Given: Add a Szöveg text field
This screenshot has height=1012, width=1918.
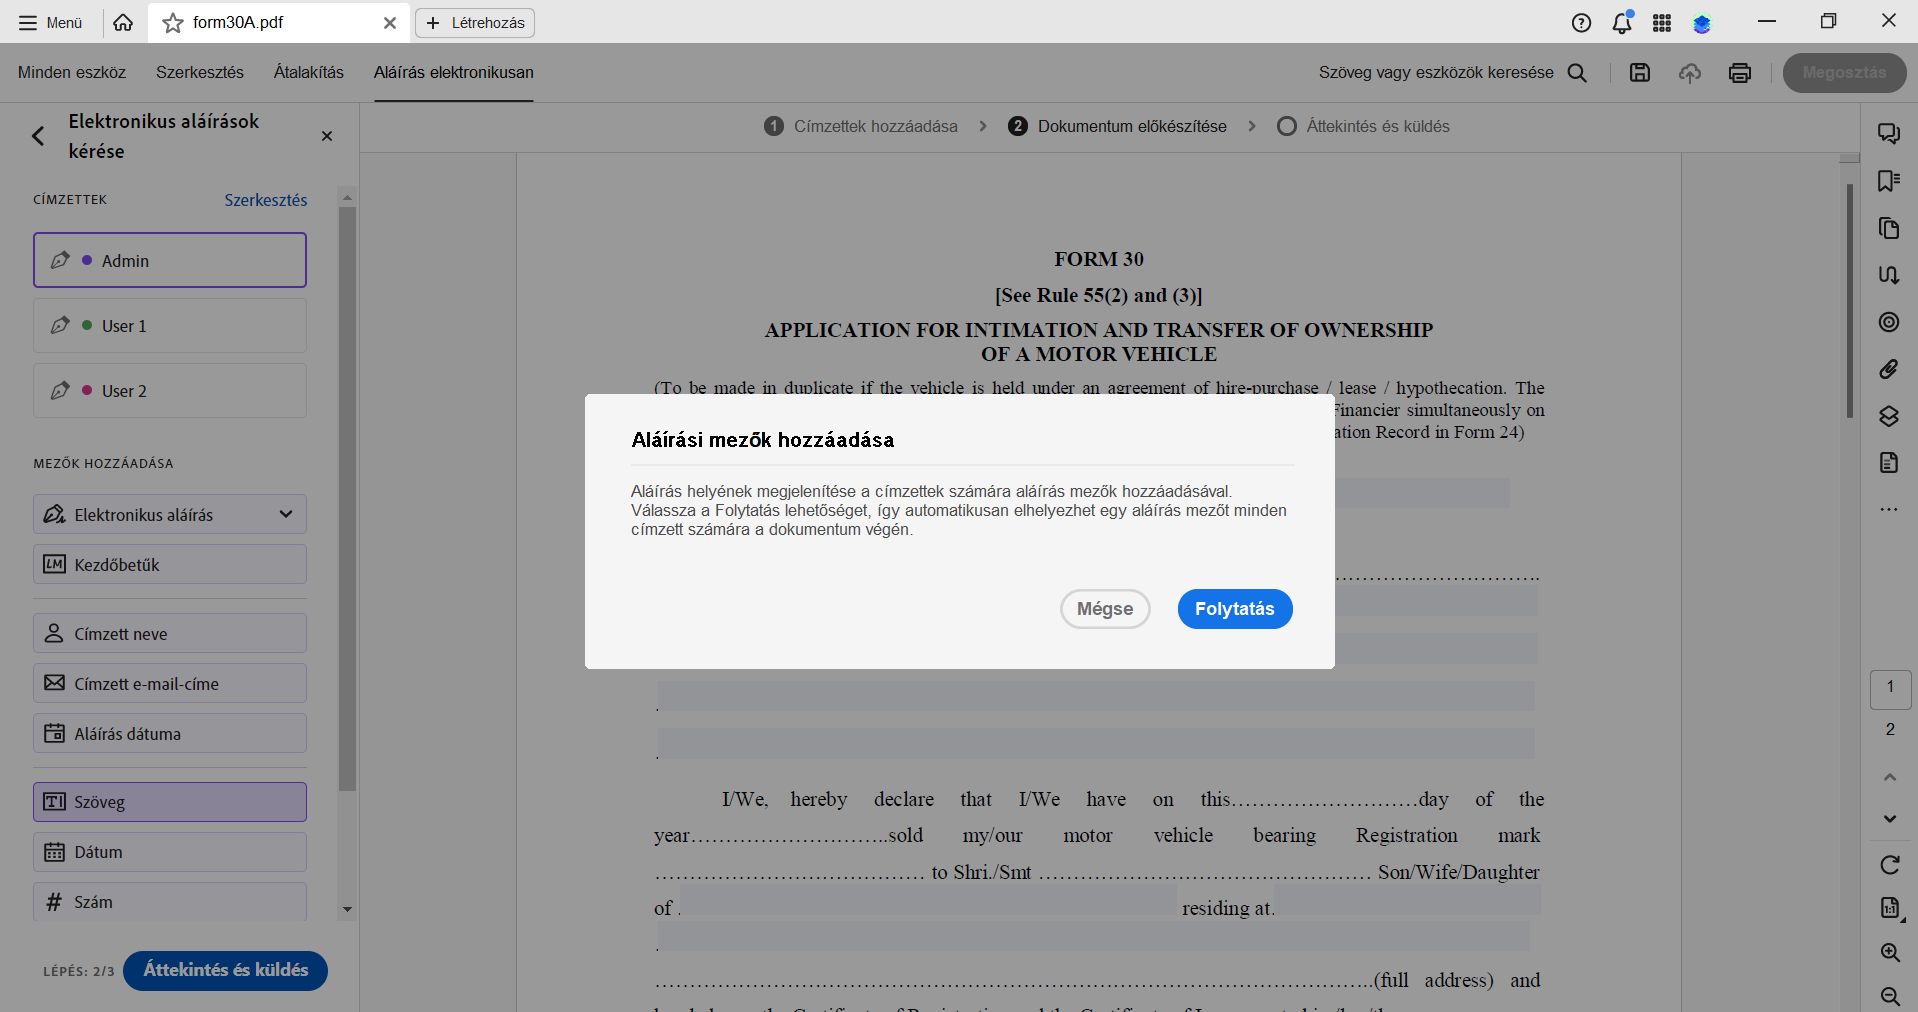Looking at the screenshot, I should [x=170, y=802].
